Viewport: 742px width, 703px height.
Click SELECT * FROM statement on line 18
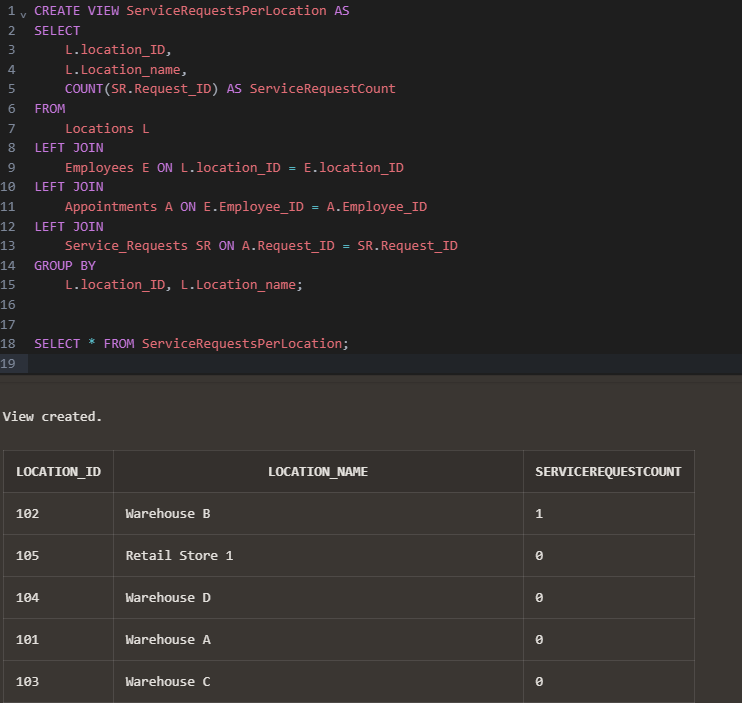[x=191, y=344]
